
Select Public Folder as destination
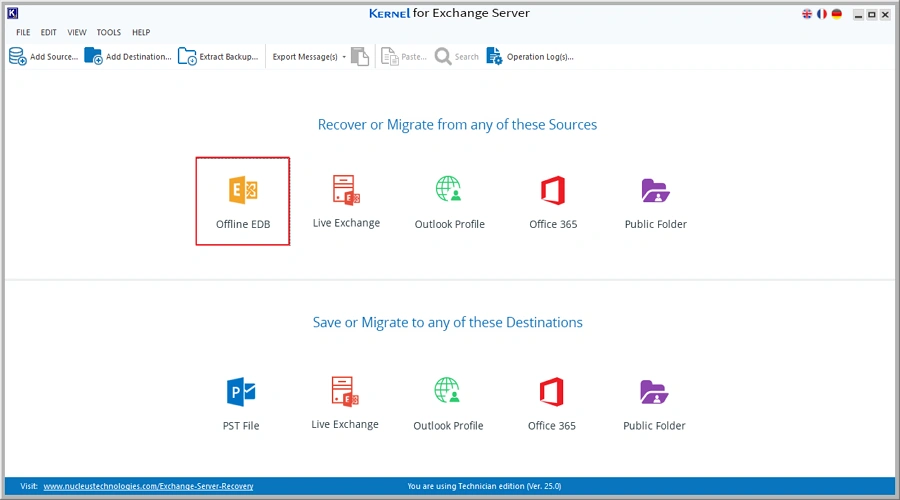[654, 404]
